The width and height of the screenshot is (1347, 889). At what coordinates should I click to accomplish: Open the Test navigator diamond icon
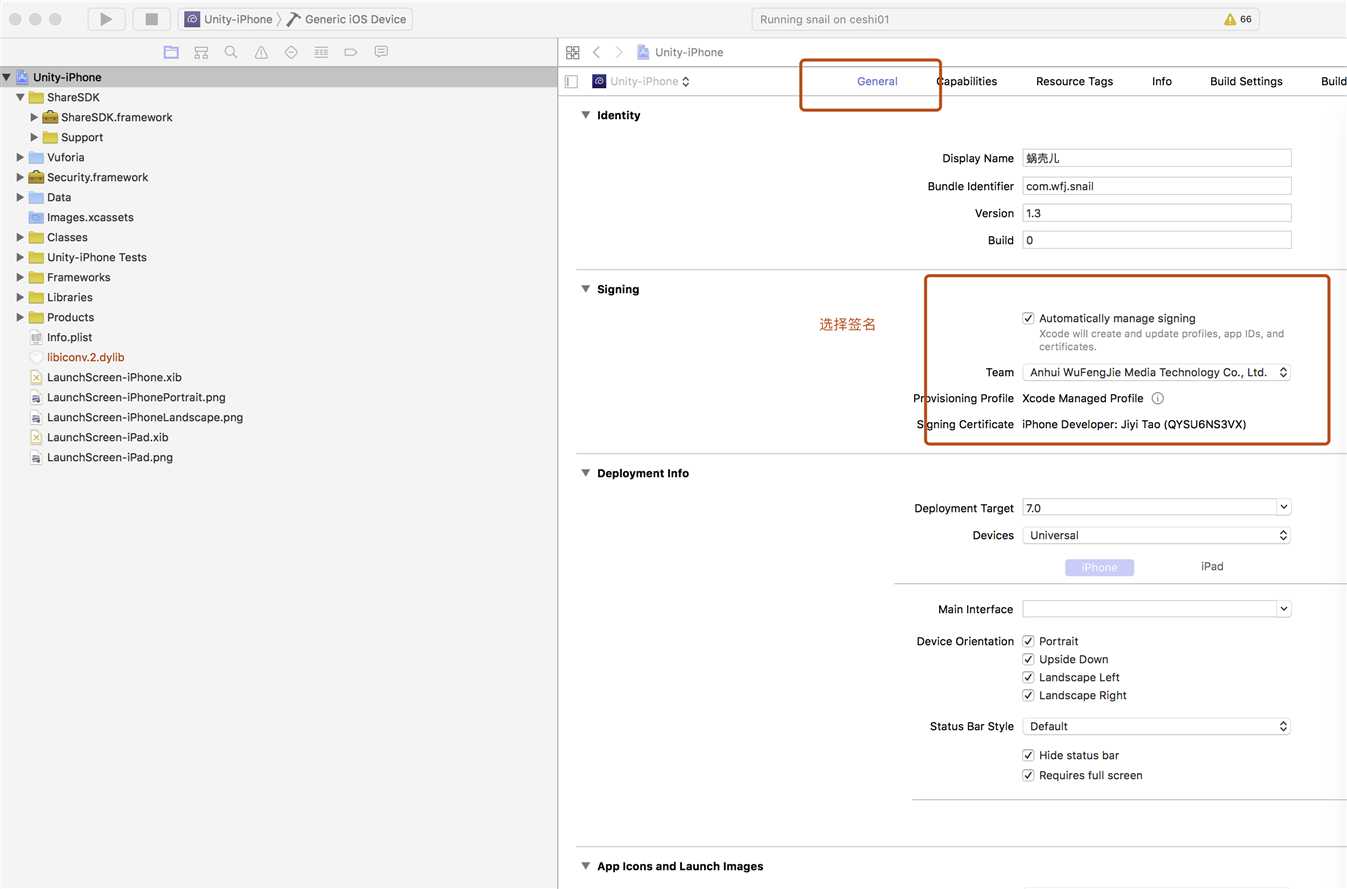(291, 52)
